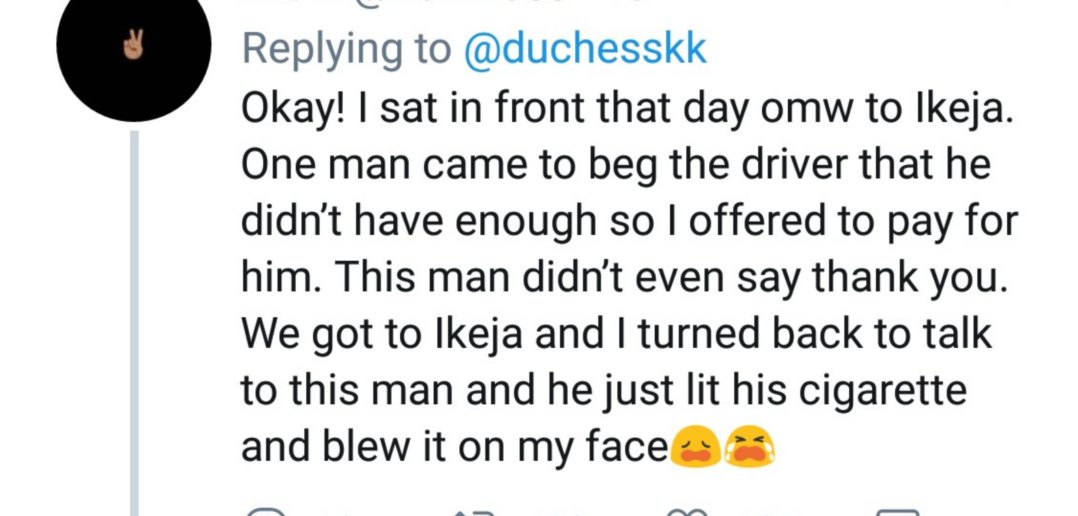This screenshot has height=516, width=1078.
Task: Click the loudly crying face emoji
Action: [x=750, y=447]
